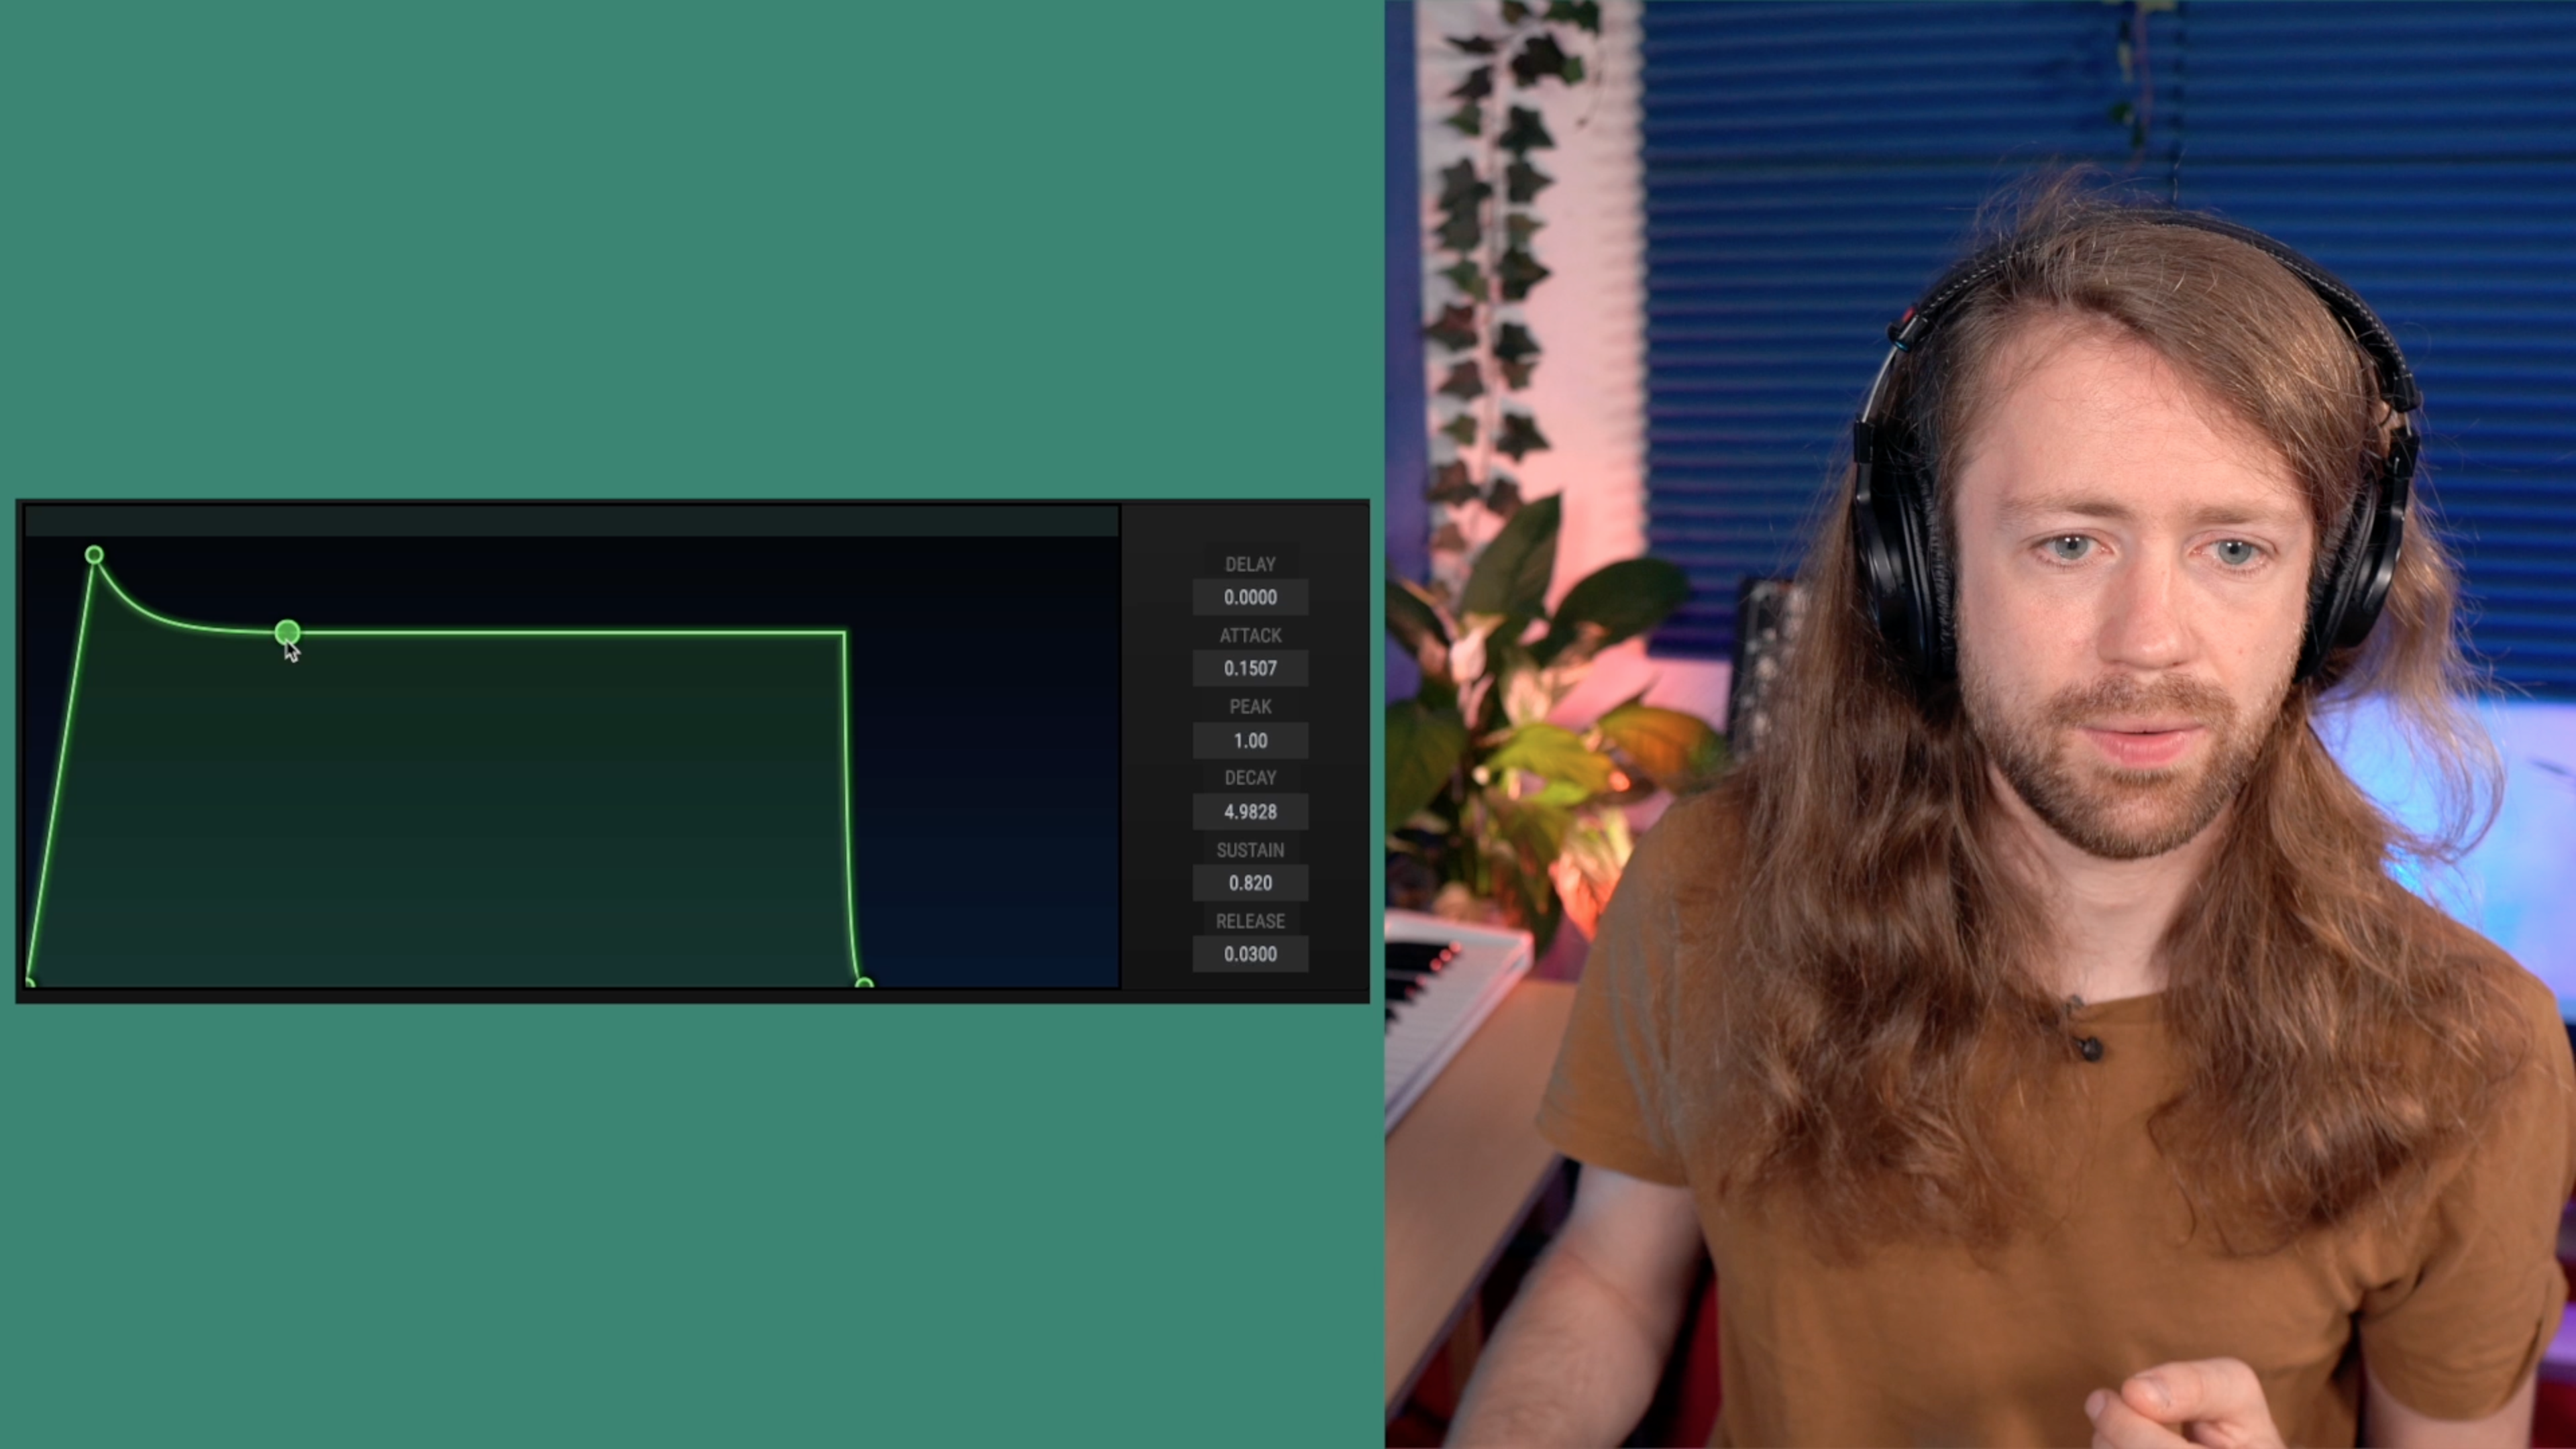Click the PEAK value field 1.00
Viewport: 2576px width, 1449px height.
coord(1250,740)
